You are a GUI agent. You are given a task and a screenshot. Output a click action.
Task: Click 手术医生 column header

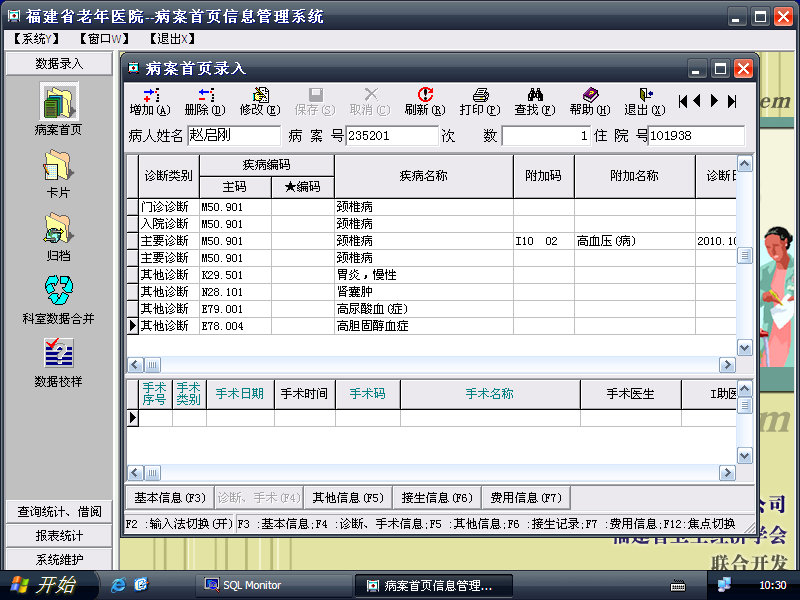click(x=631, y=394)
